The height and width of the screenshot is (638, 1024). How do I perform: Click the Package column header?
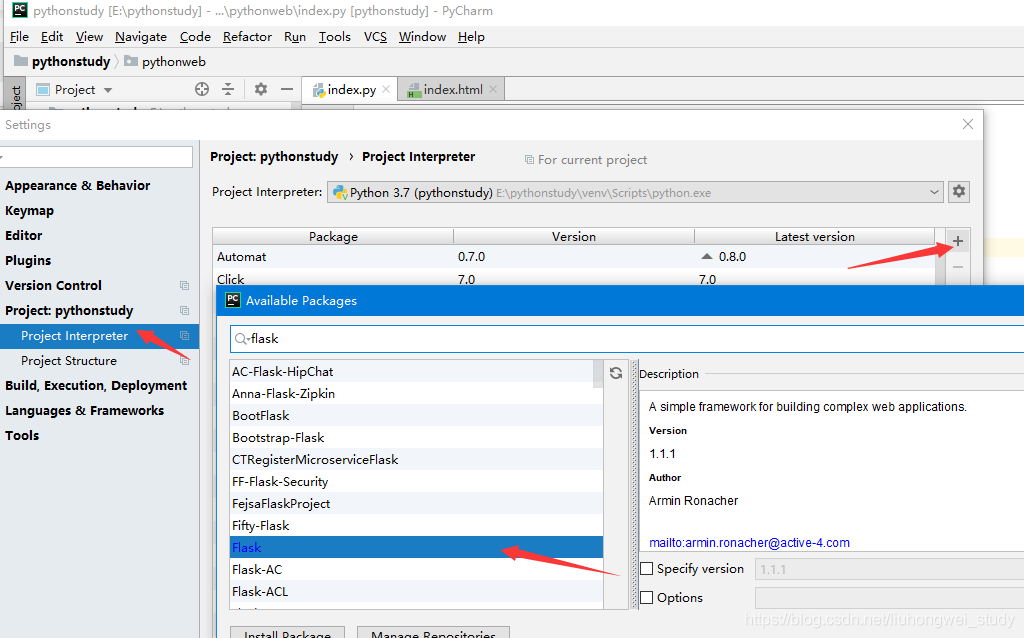[333, 236]
